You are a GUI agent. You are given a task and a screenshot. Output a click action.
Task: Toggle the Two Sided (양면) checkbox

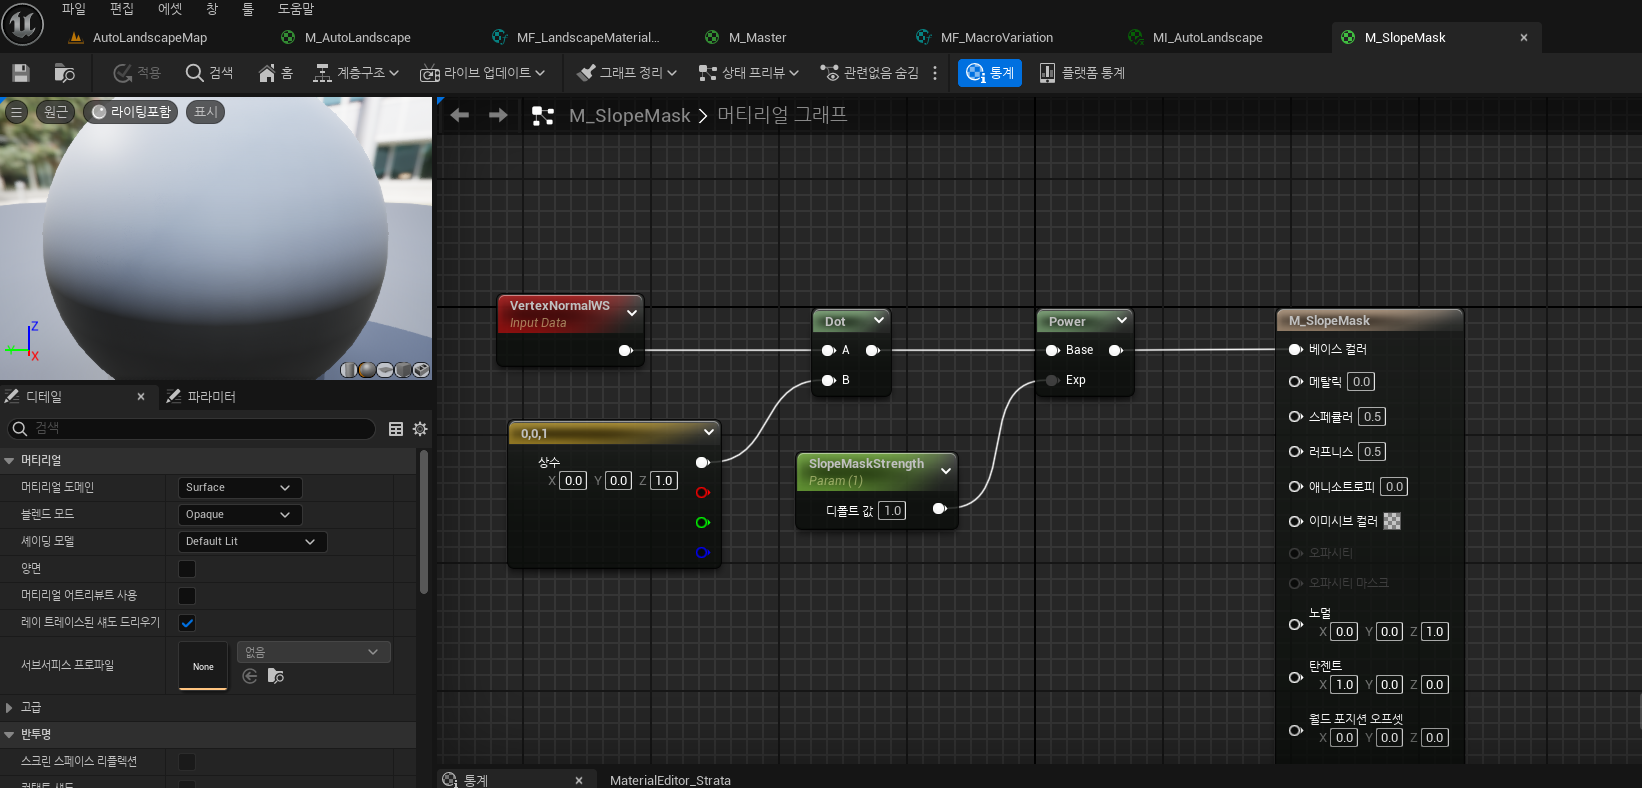(187, 569)
